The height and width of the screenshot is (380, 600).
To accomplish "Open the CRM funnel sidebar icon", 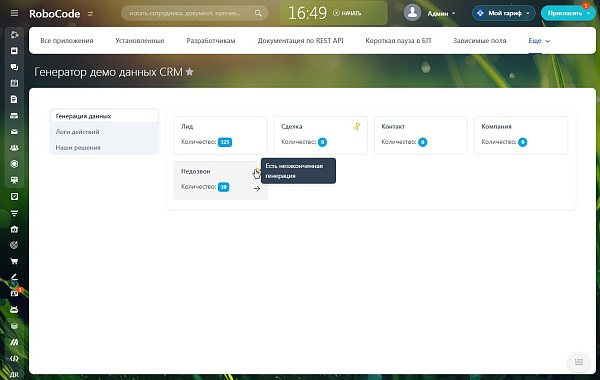I will (x=14, y=213).
